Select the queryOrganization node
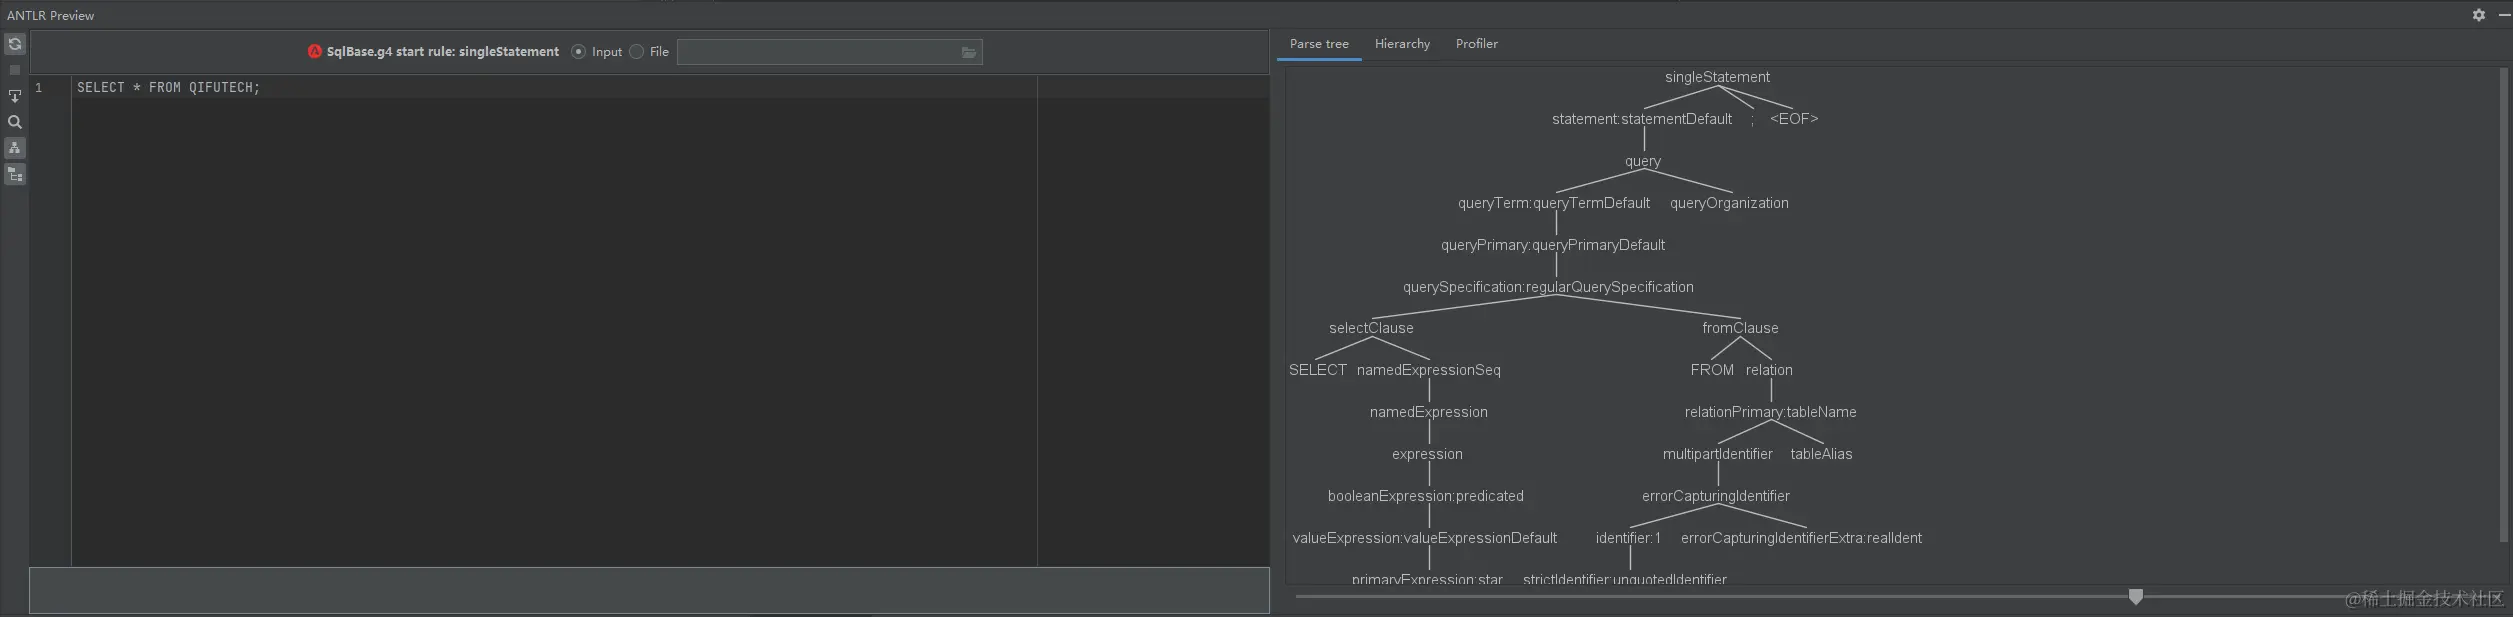 1729,203
